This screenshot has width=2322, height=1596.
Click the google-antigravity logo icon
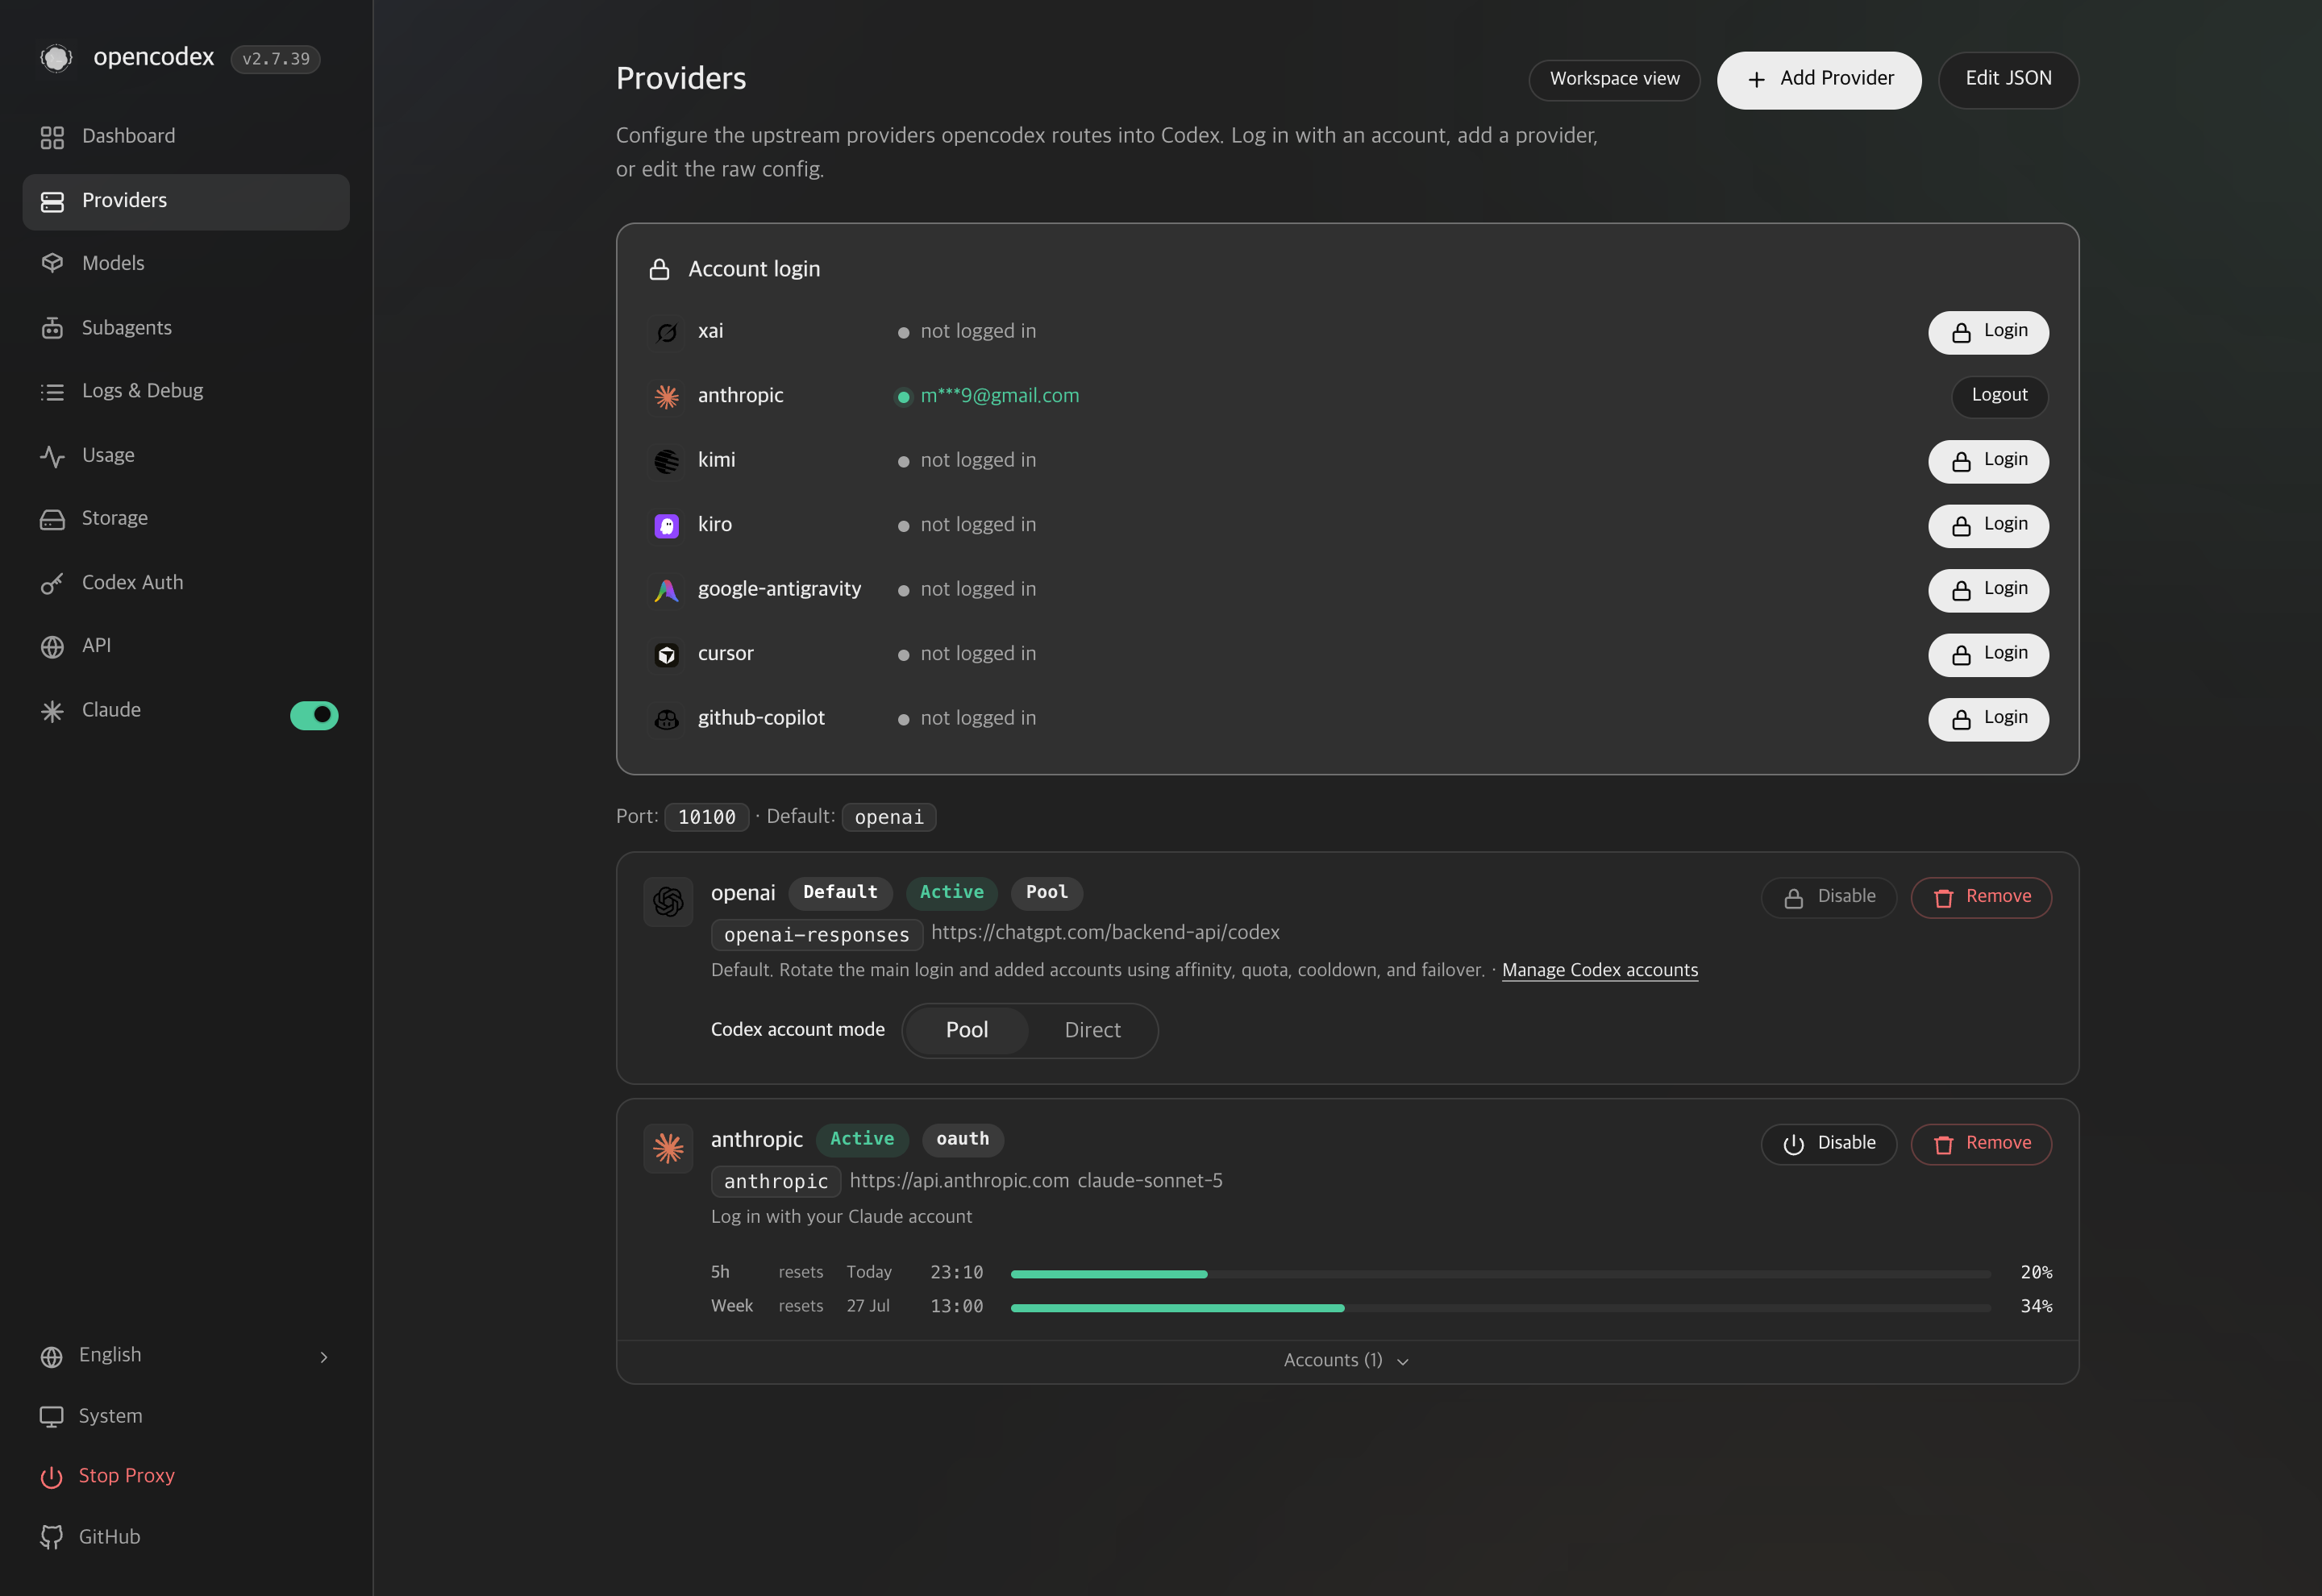pos(667,590)
